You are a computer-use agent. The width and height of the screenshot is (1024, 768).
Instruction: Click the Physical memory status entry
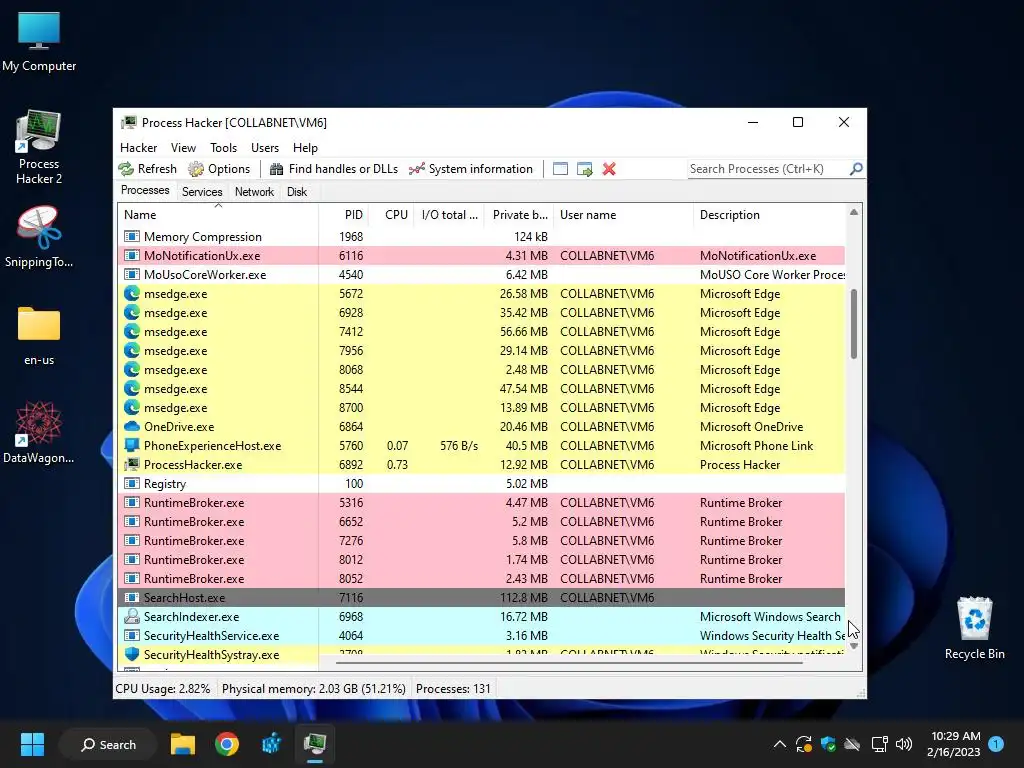click(313, 689)
